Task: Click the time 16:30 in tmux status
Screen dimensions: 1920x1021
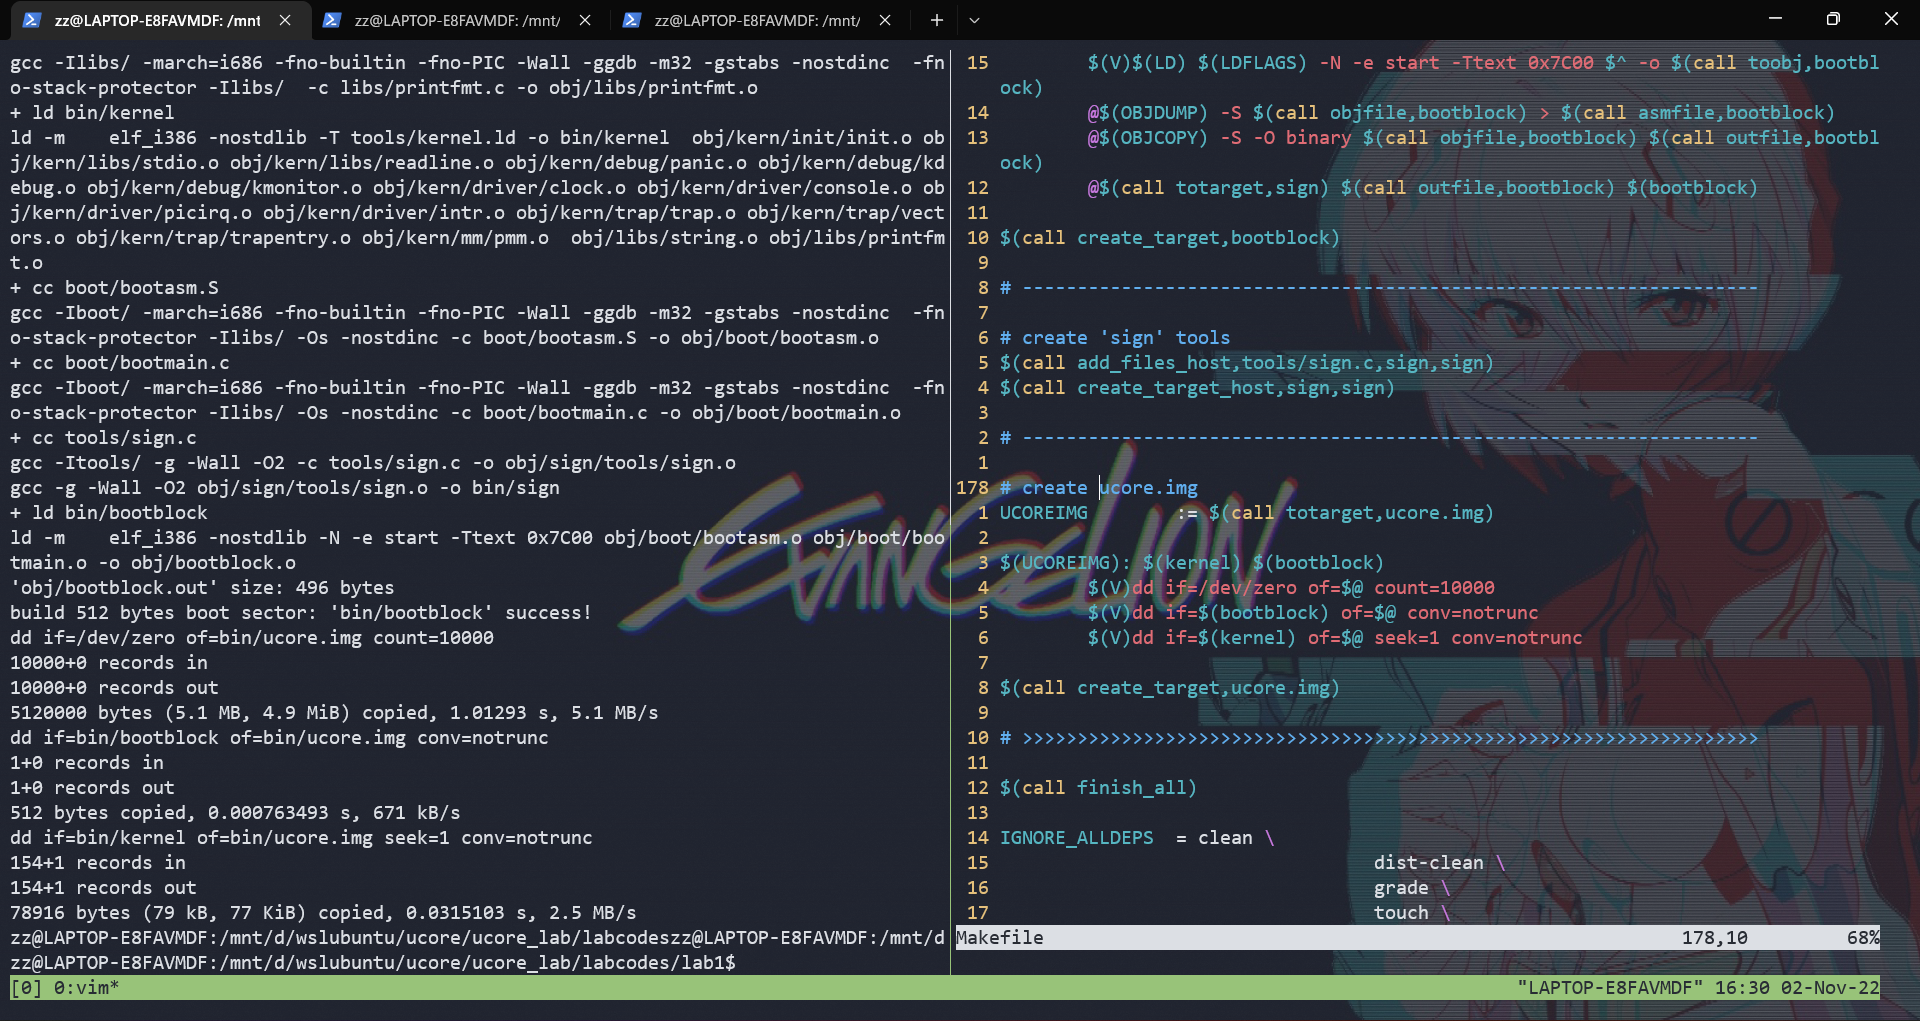Action: pyautogui.click(x=1742, y=988)
